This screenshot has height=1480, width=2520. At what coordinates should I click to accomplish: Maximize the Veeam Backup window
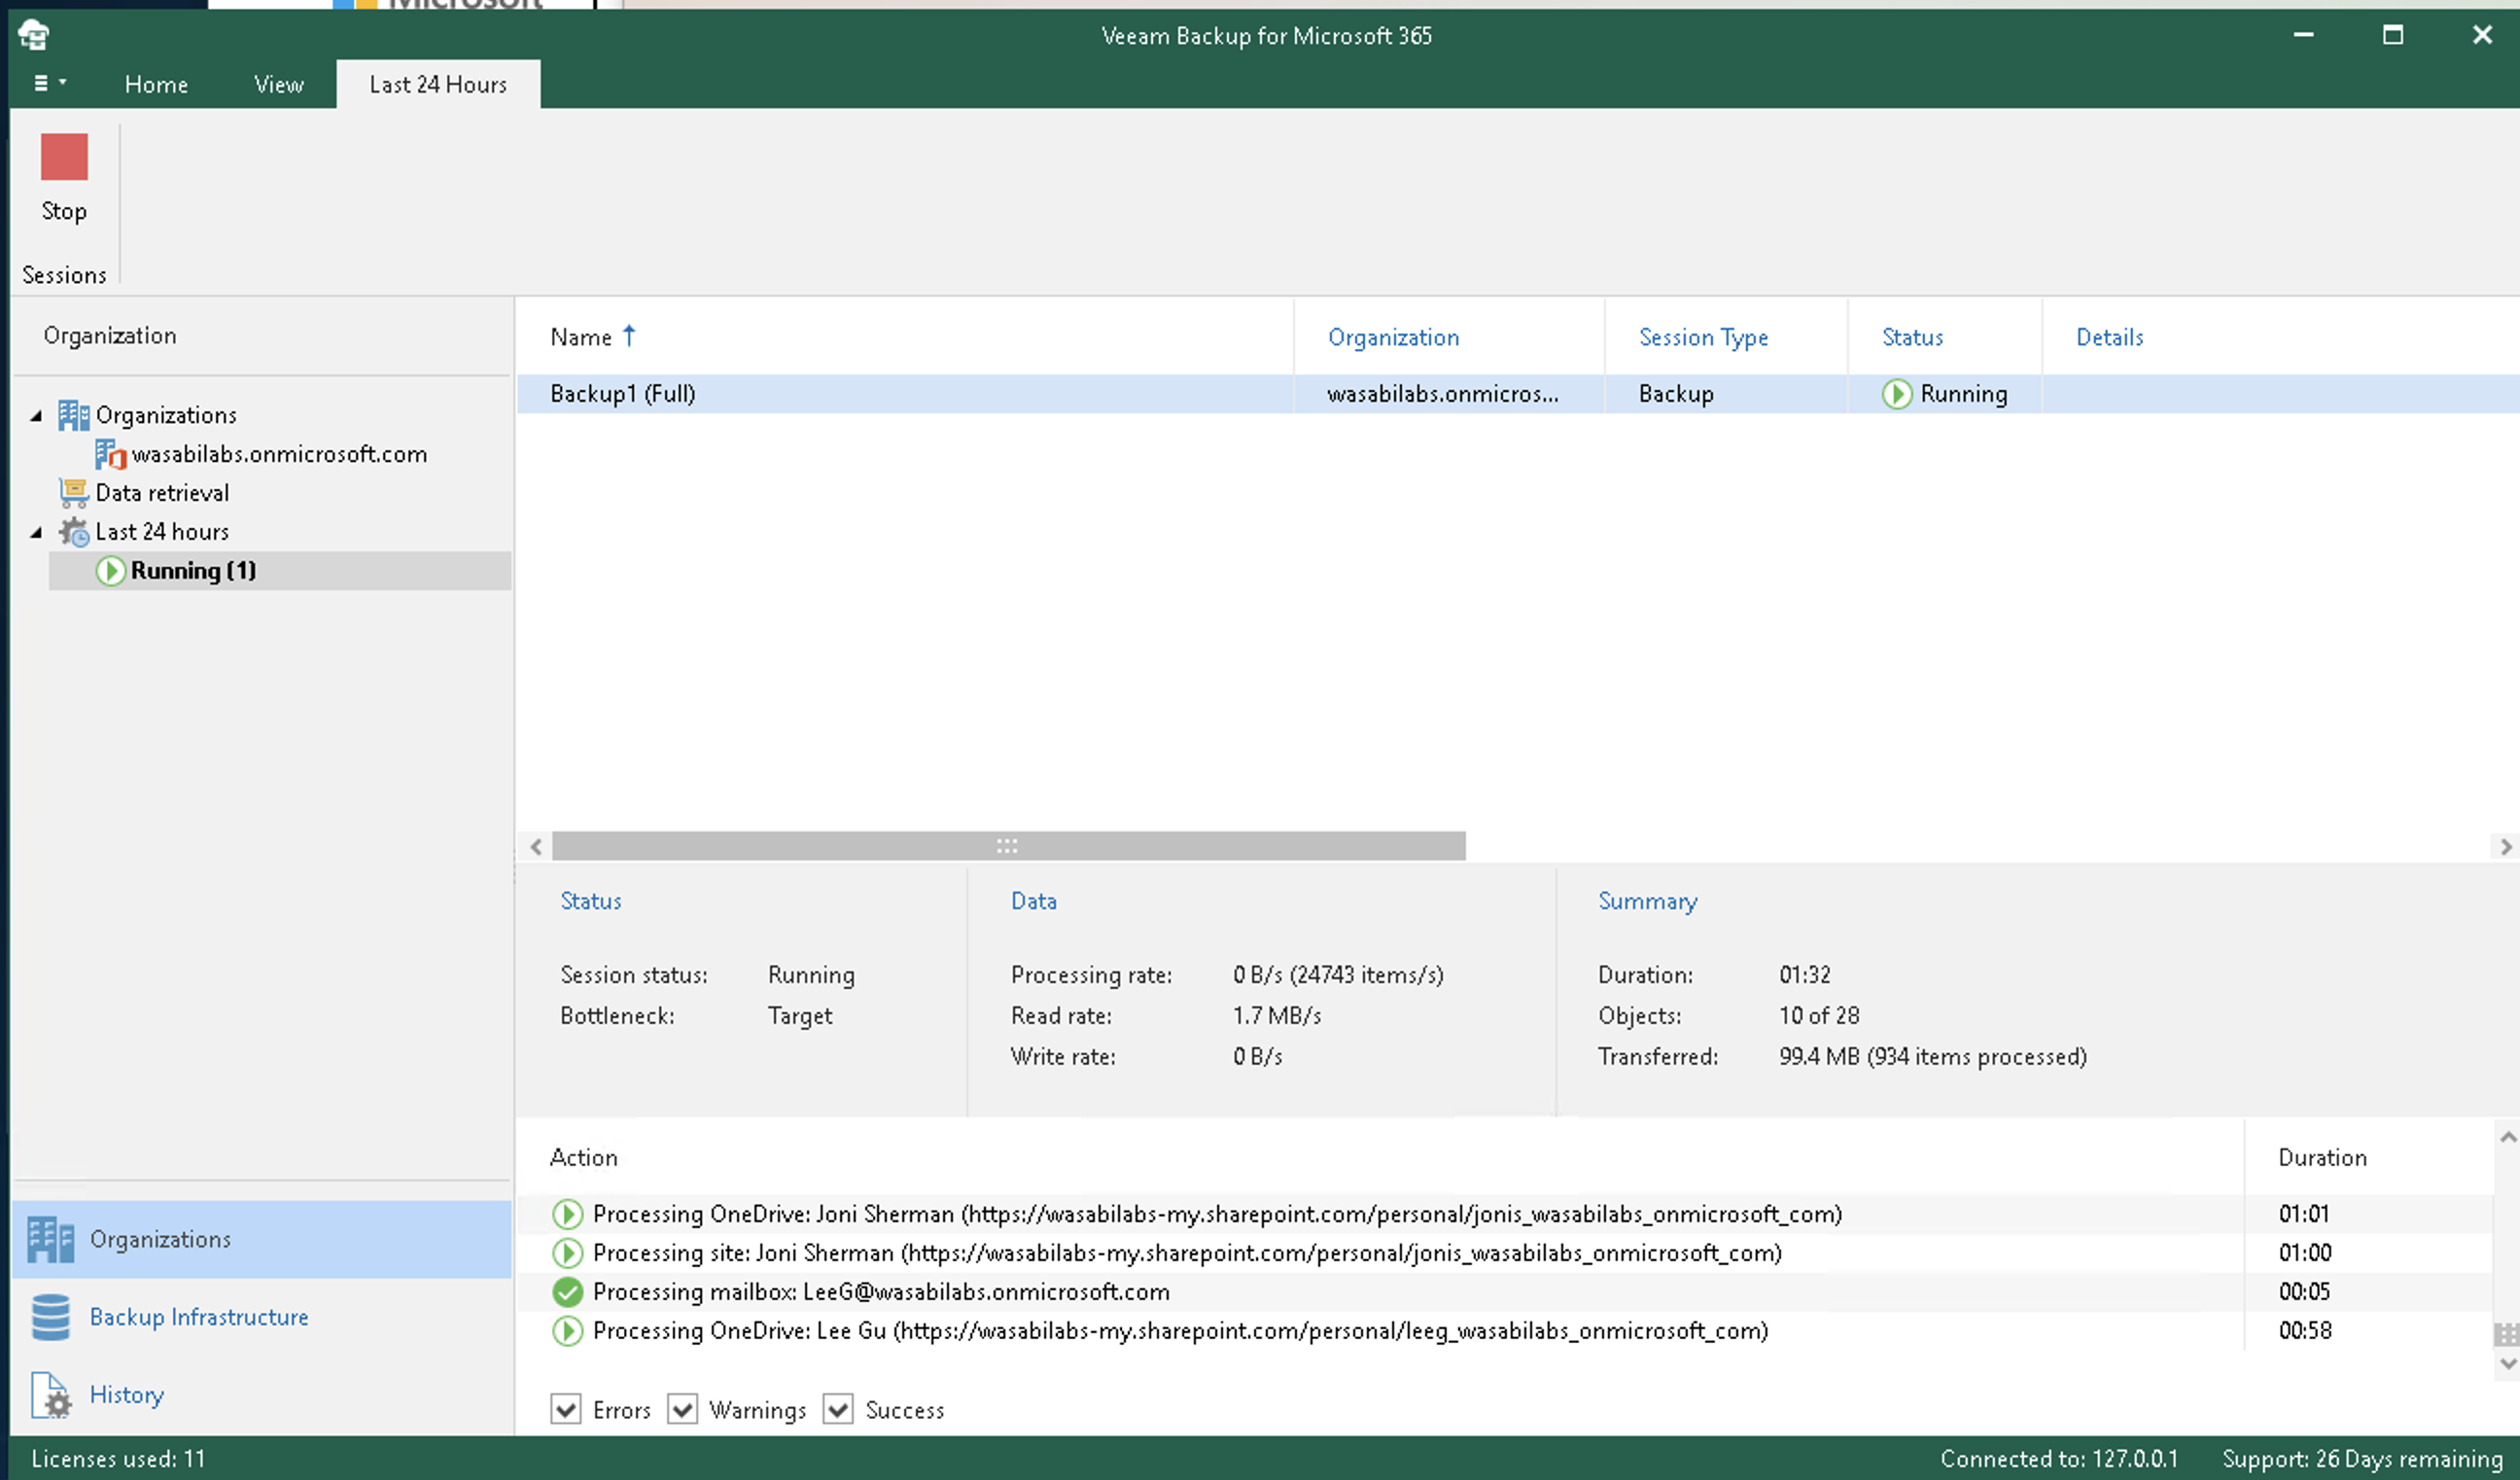pyautogui.click(x=2392, y=35)
